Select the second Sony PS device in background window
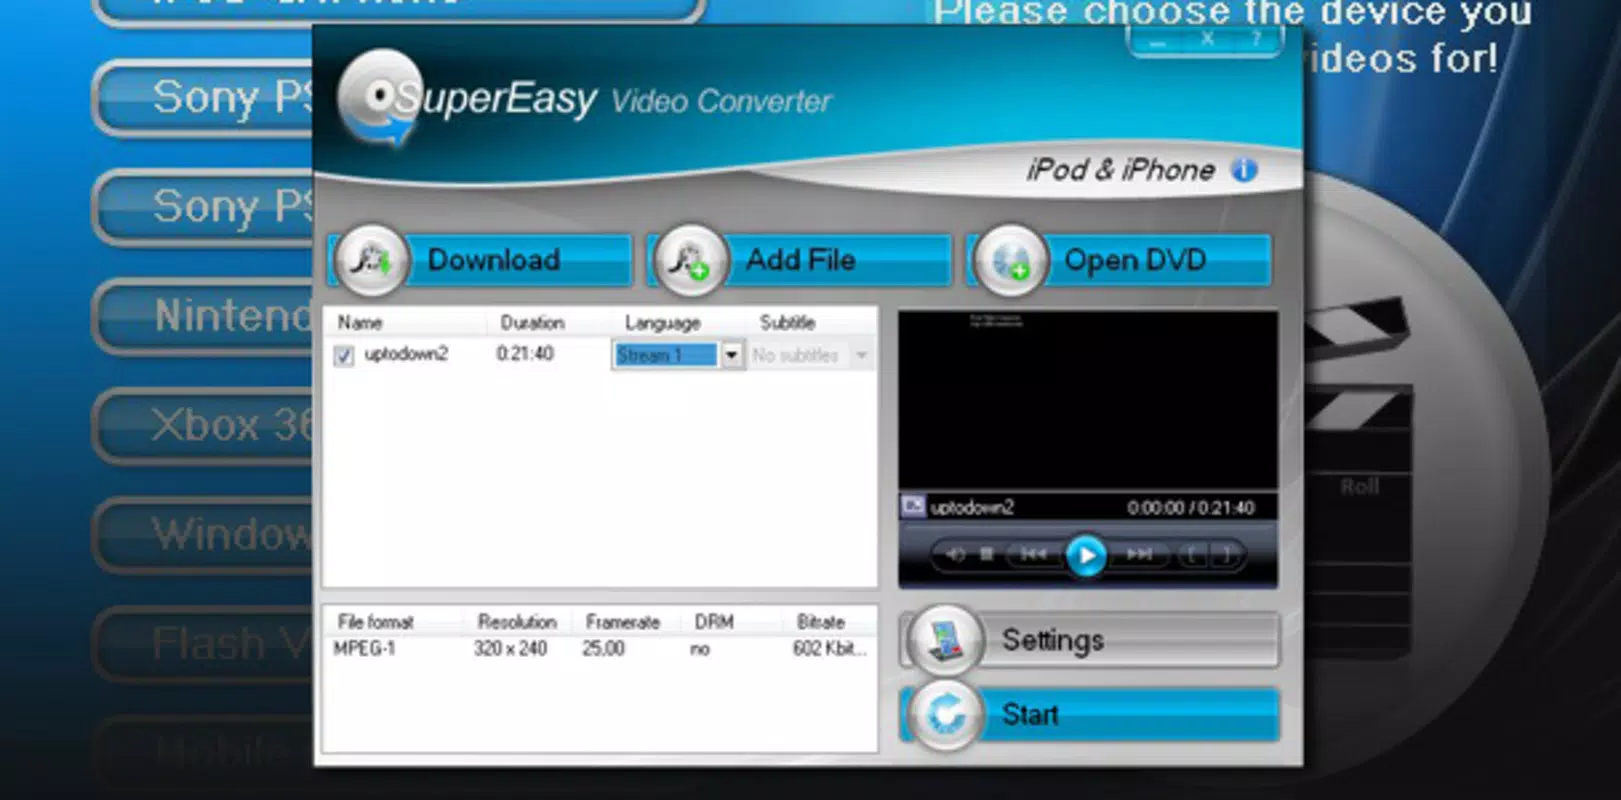Image resolution: width=1621 pixels, height=800 pixels. [204, 207]
